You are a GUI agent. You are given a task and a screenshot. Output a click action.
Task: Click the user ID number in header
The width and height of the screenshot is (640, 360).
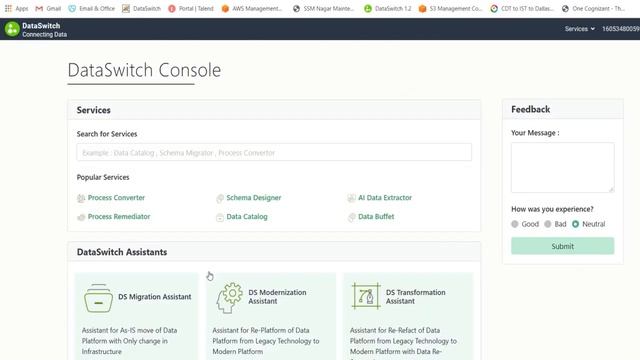pos(621,29)
